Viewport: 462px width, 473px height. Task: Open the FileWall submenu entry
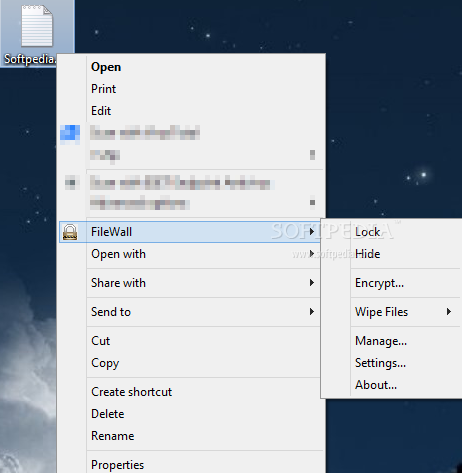pyautogui.click(x=190, y=232)
